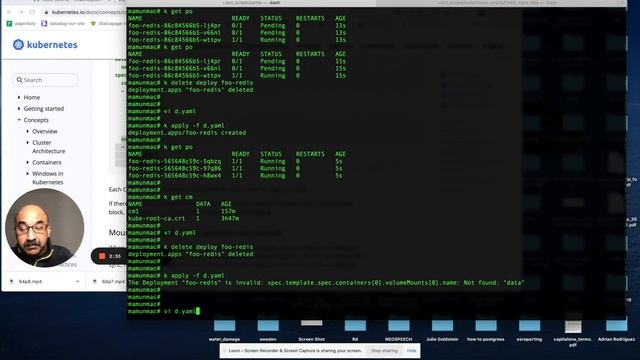Click the deployment.apps/foo-redis created line
The image size is (640, 360).
pos(187,133)
